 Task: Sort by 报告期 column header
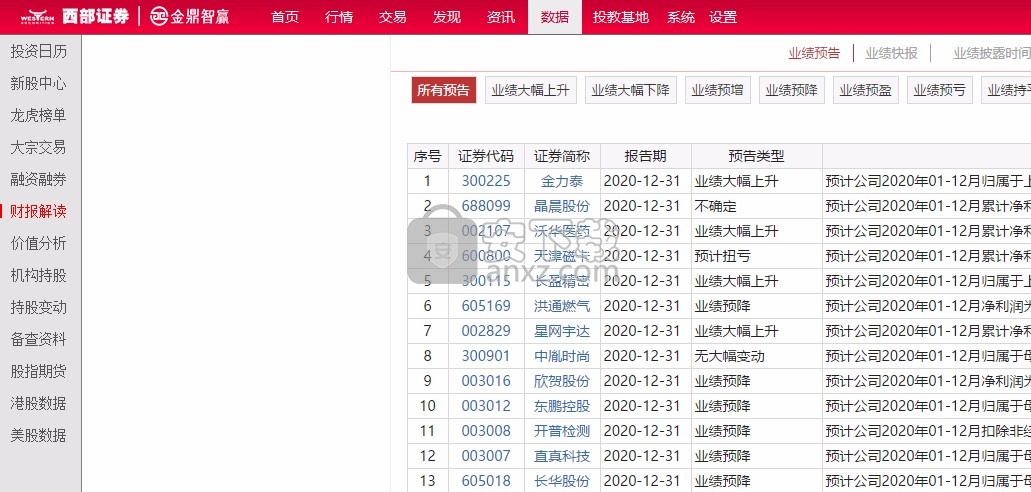[x=646, y=156]
